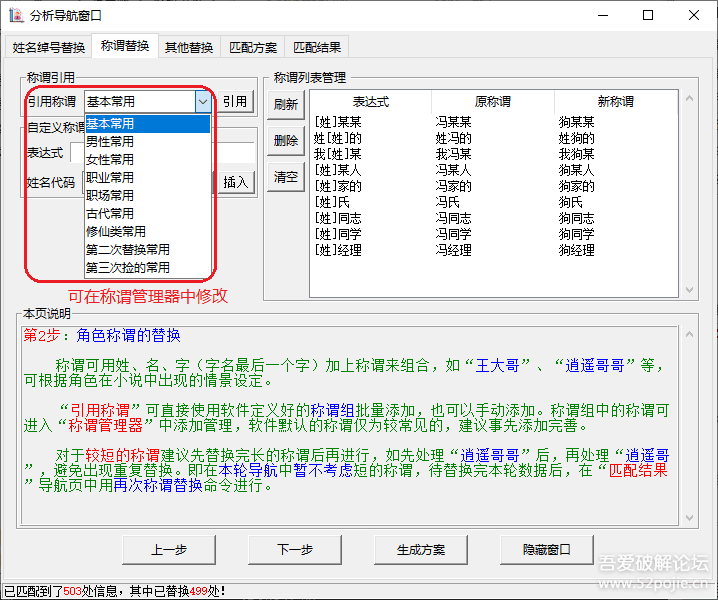Image resolution: width=718 pixels, height=600 pixels.
Task: Click down arrow of 本页说明 scrollbar
Action: coord(689,518)
